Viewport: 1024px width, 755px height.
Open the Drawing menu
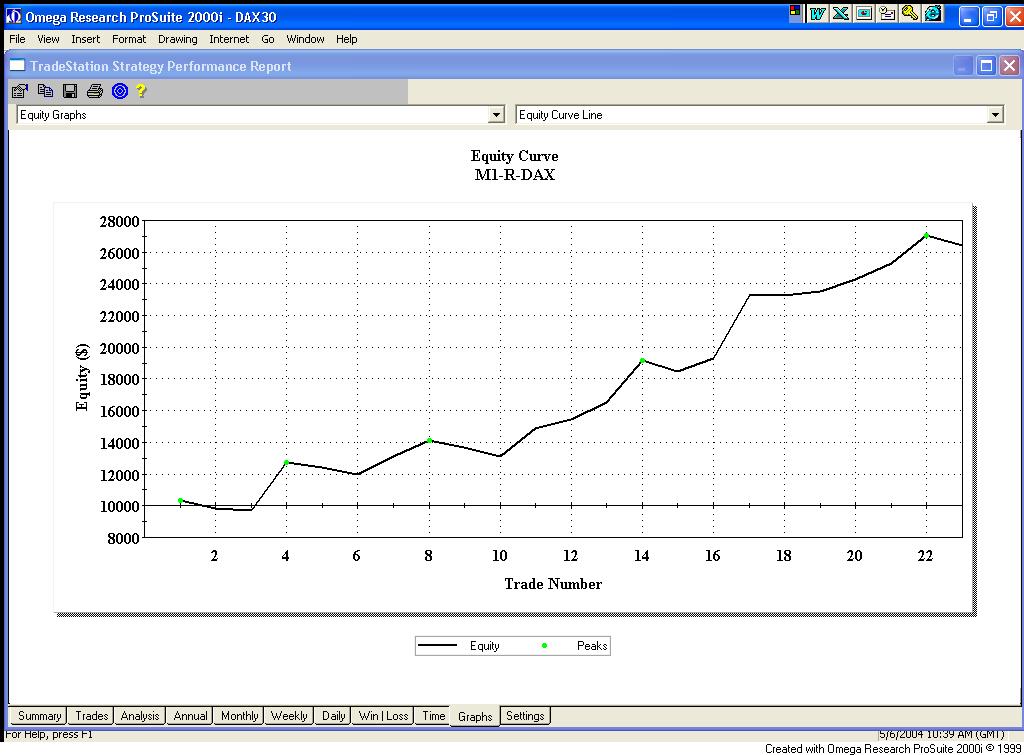pos(177,39)
